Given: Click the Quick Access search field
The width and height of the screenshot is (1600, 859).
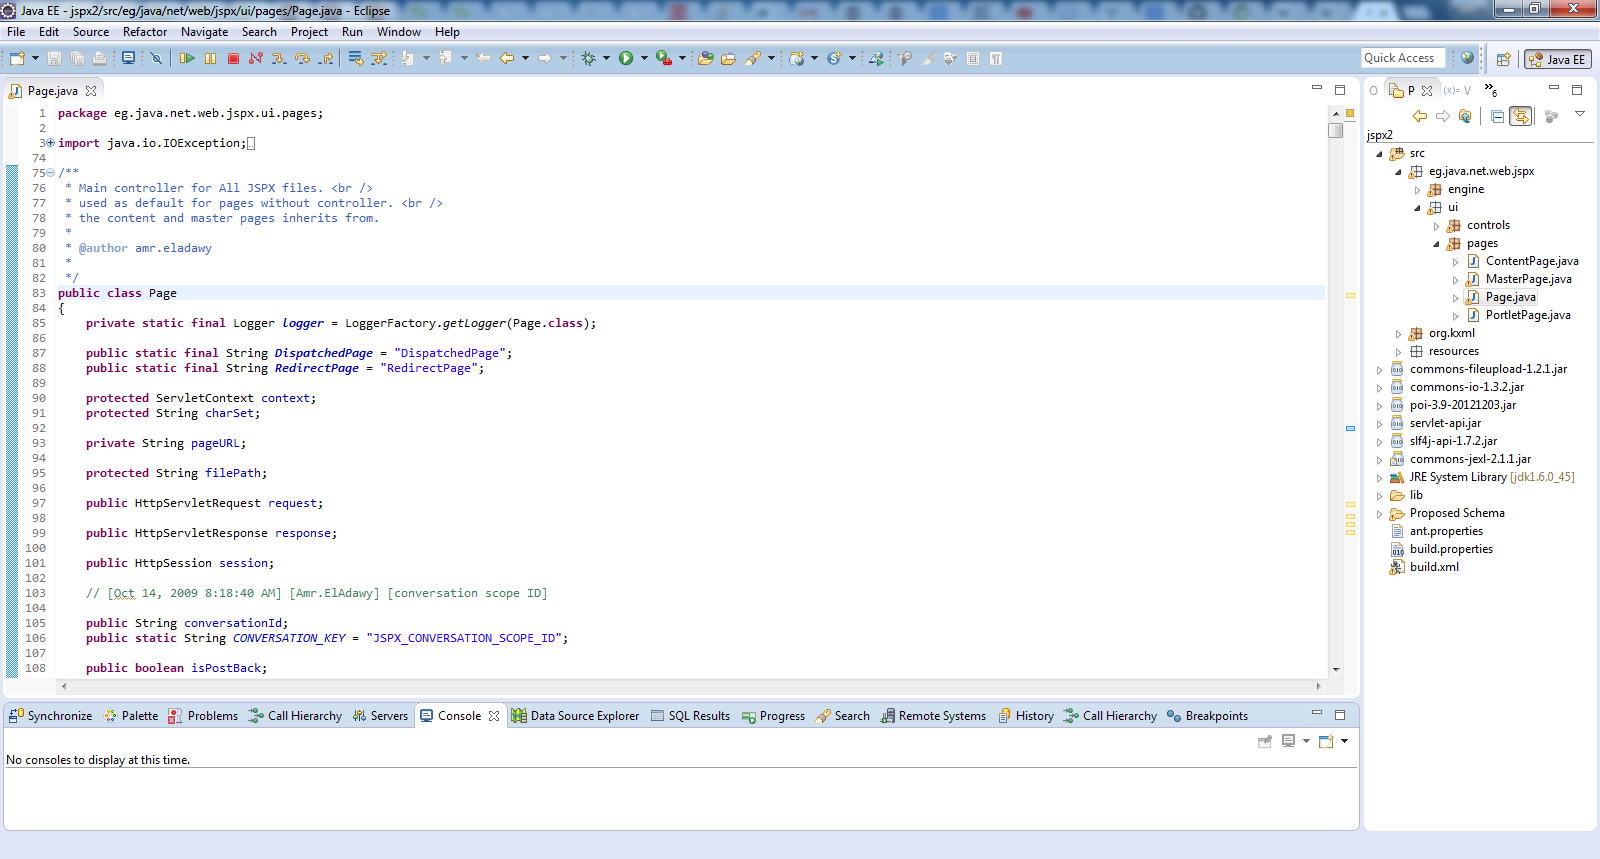Looking at the screenshot, I should point(1404,58).
